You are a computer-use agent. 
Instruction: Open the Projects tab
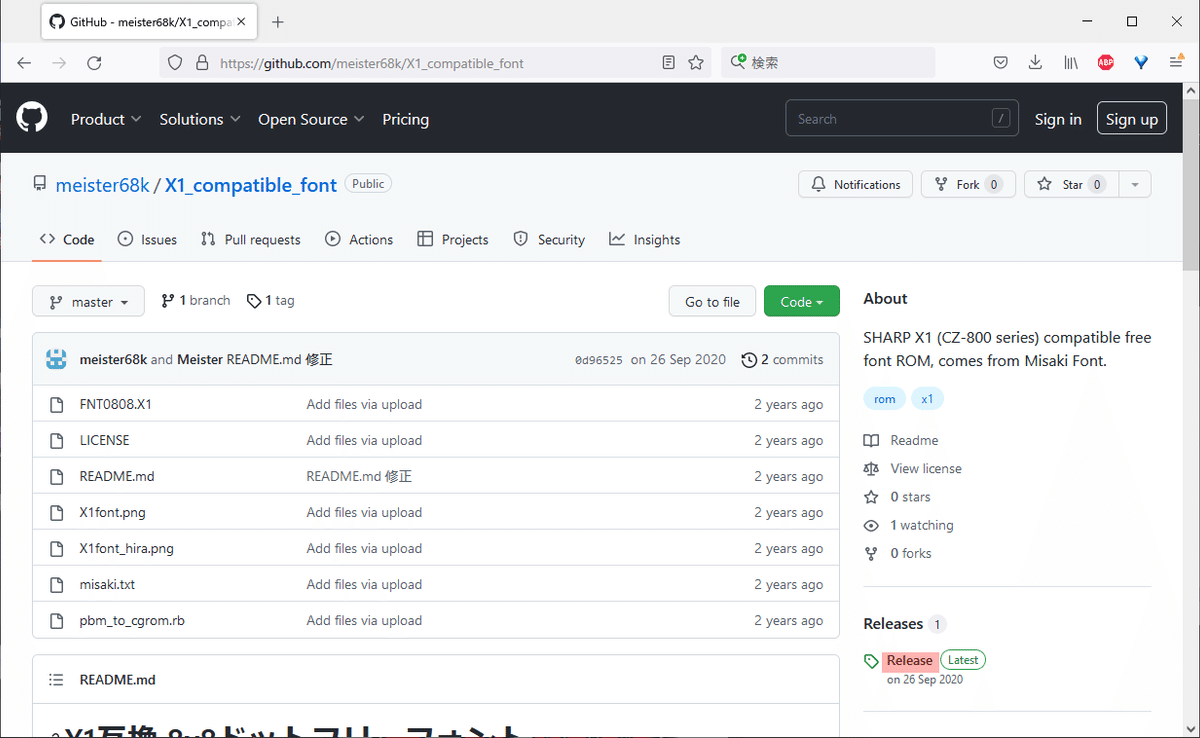click(453, 239)
